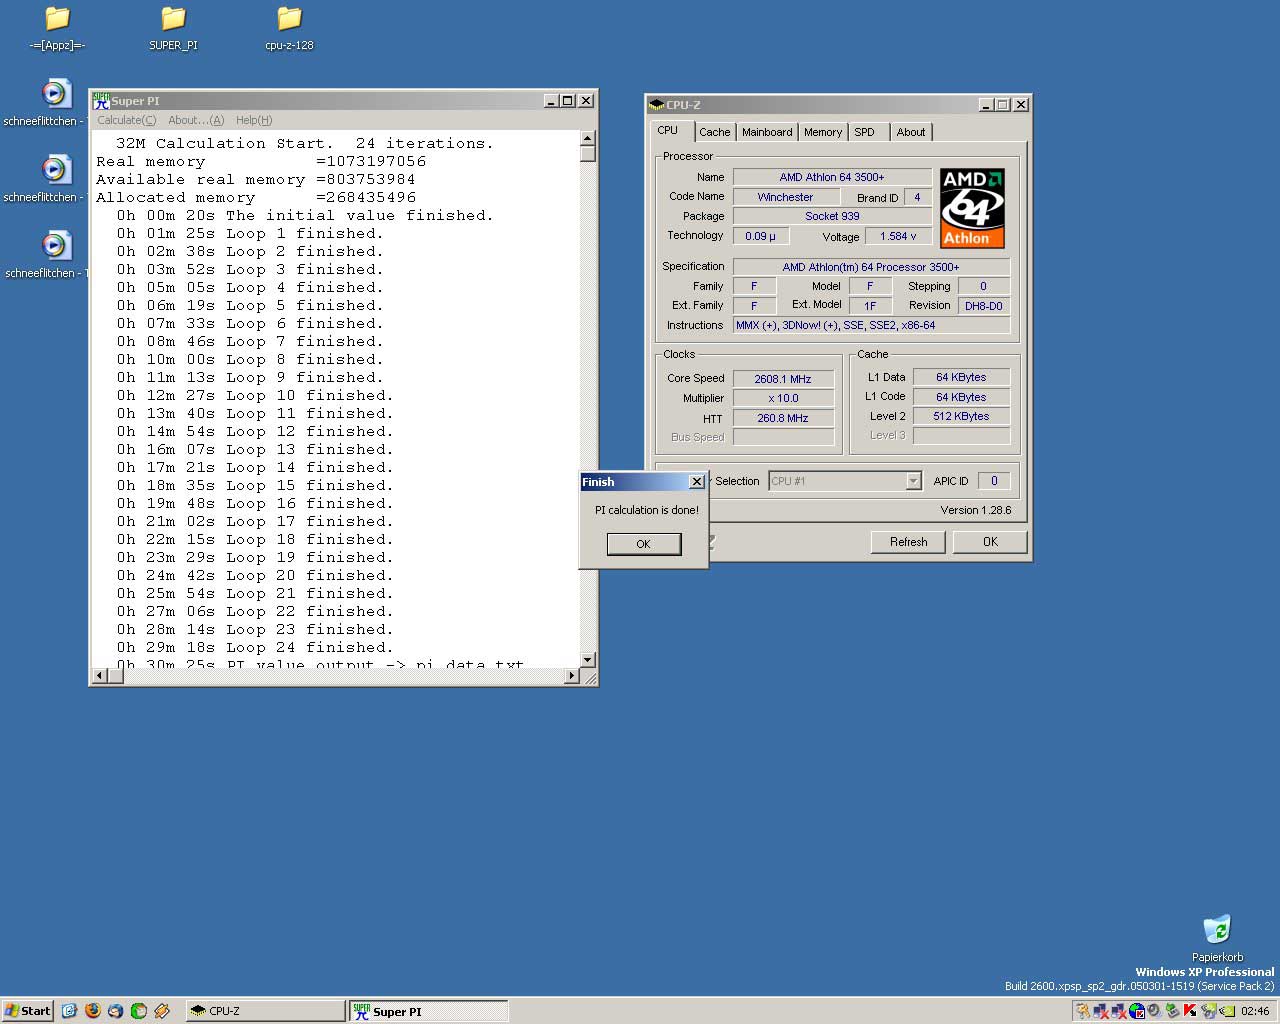Click the APIC ID value 0
Image resolution: width=1280 pixels, height=1024 pixels.
994,481
